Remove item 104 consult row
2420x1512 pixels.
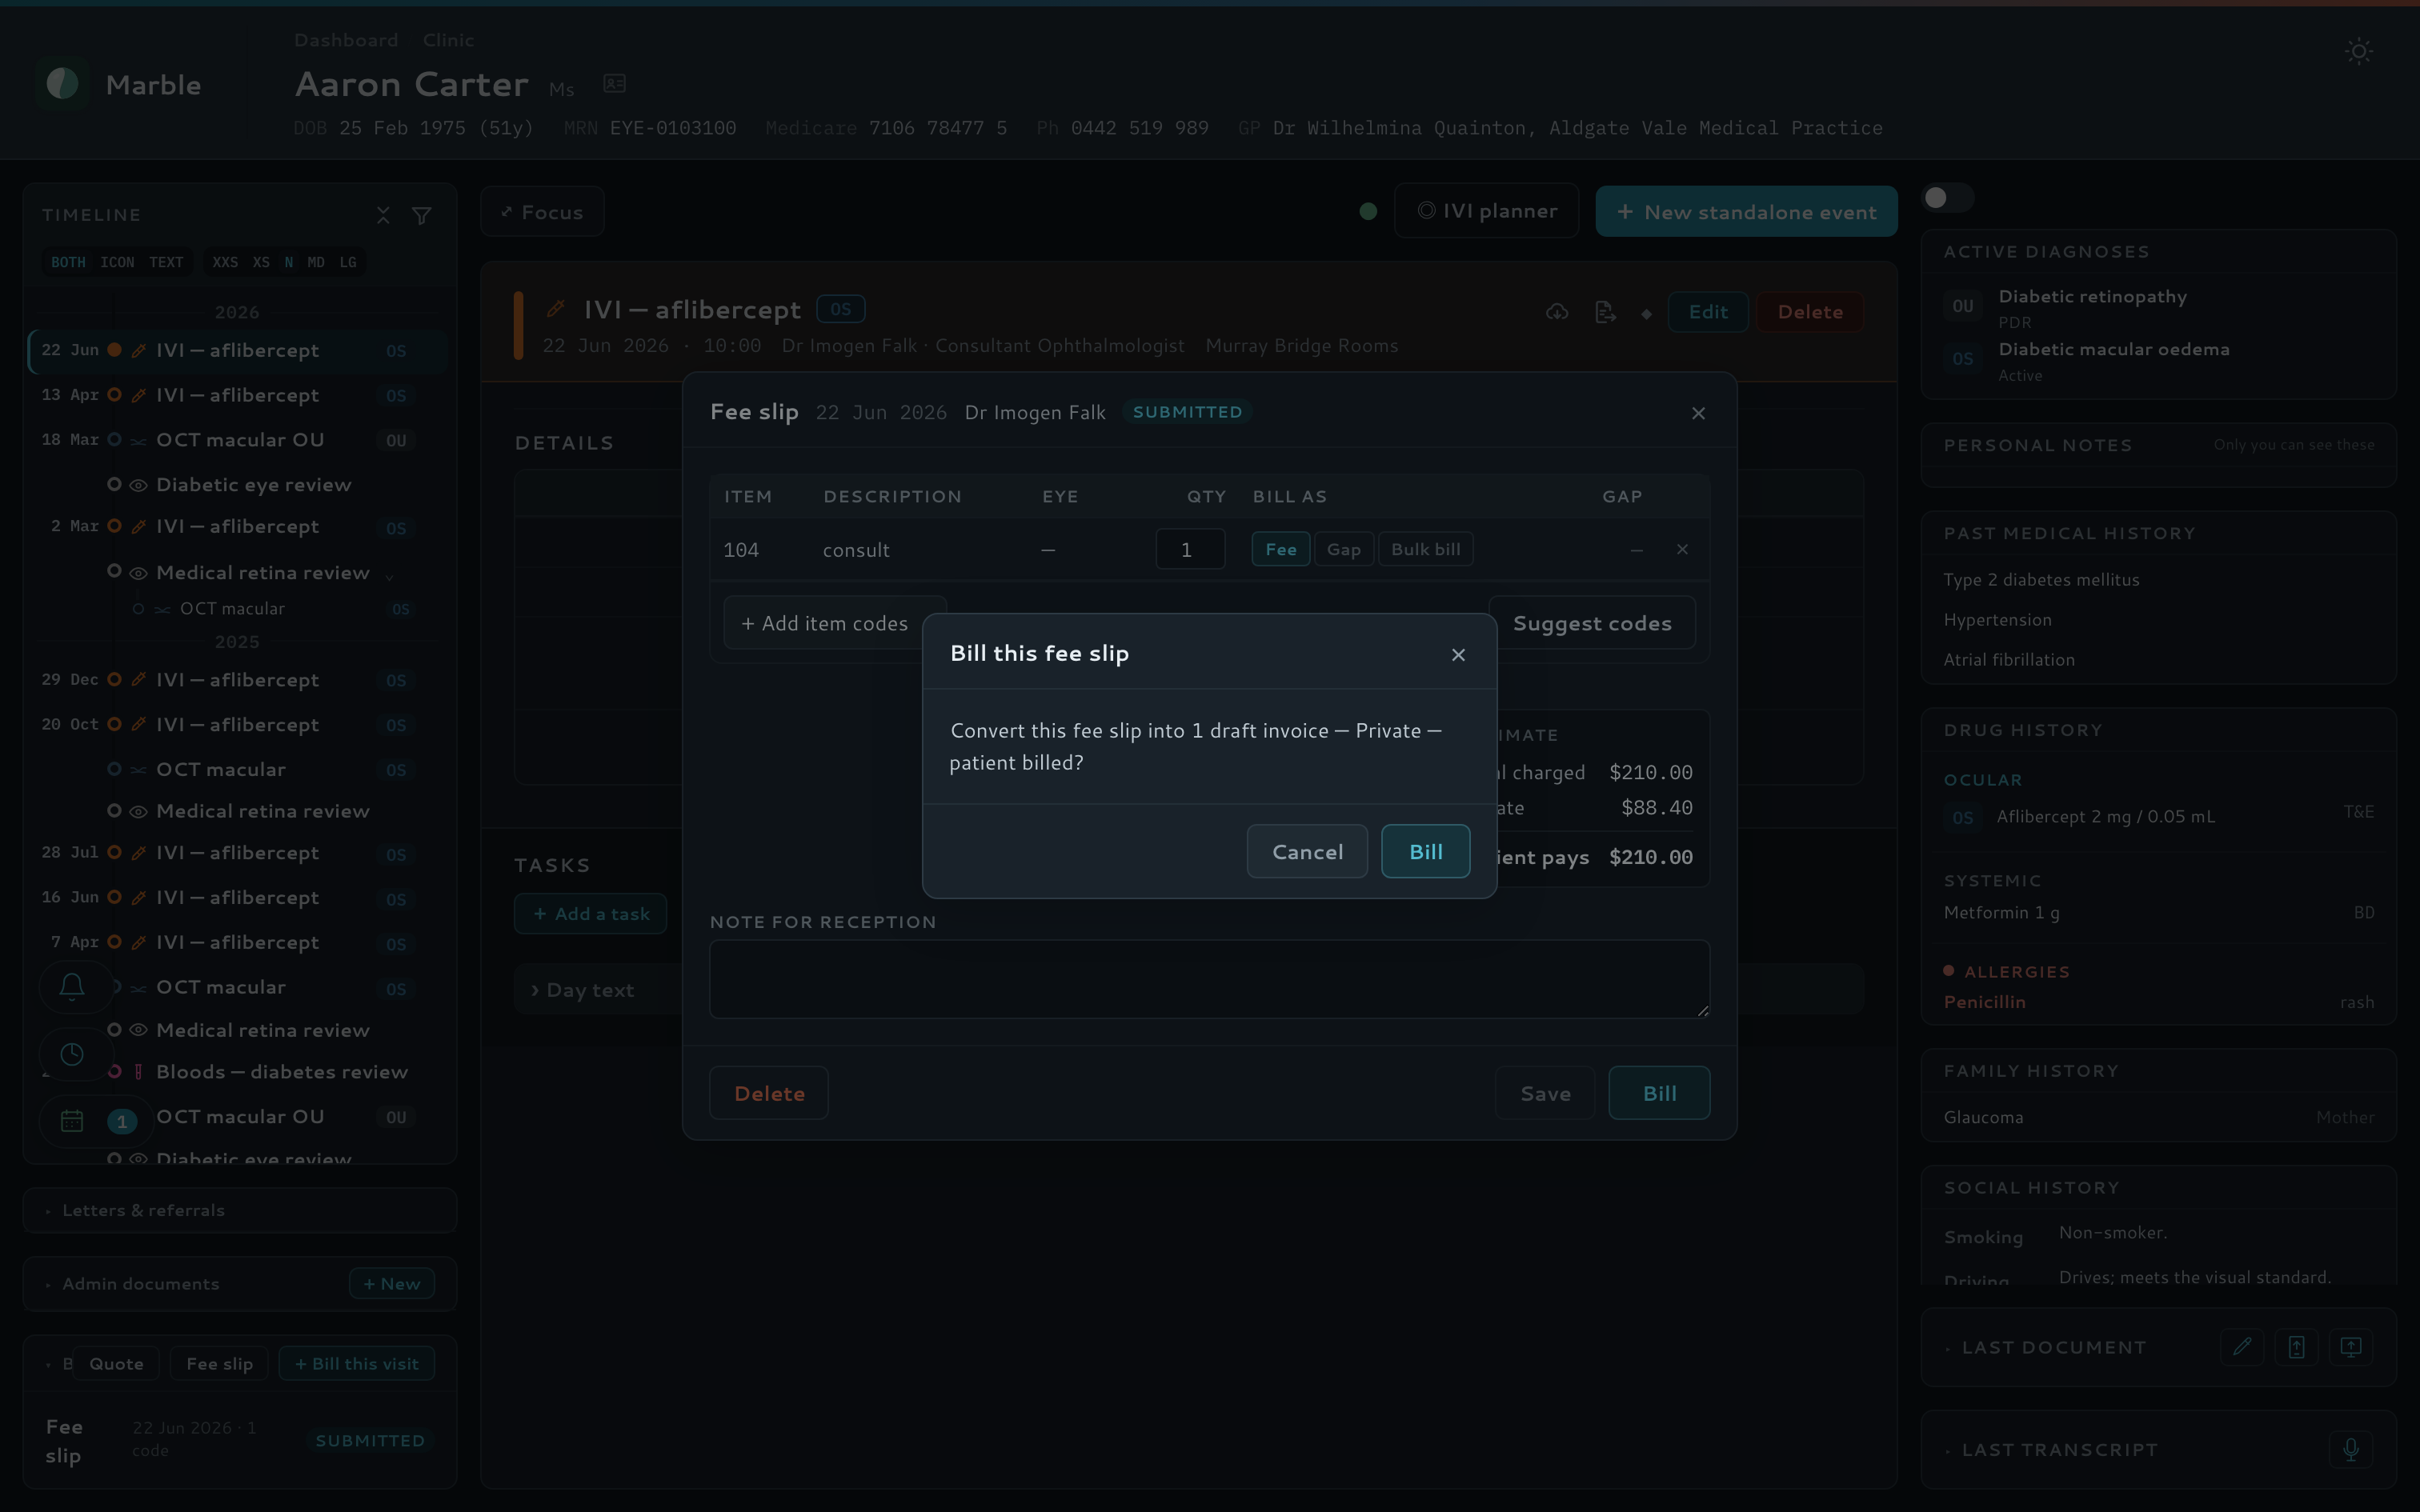pyautogui.click(x=1682, y=549)
